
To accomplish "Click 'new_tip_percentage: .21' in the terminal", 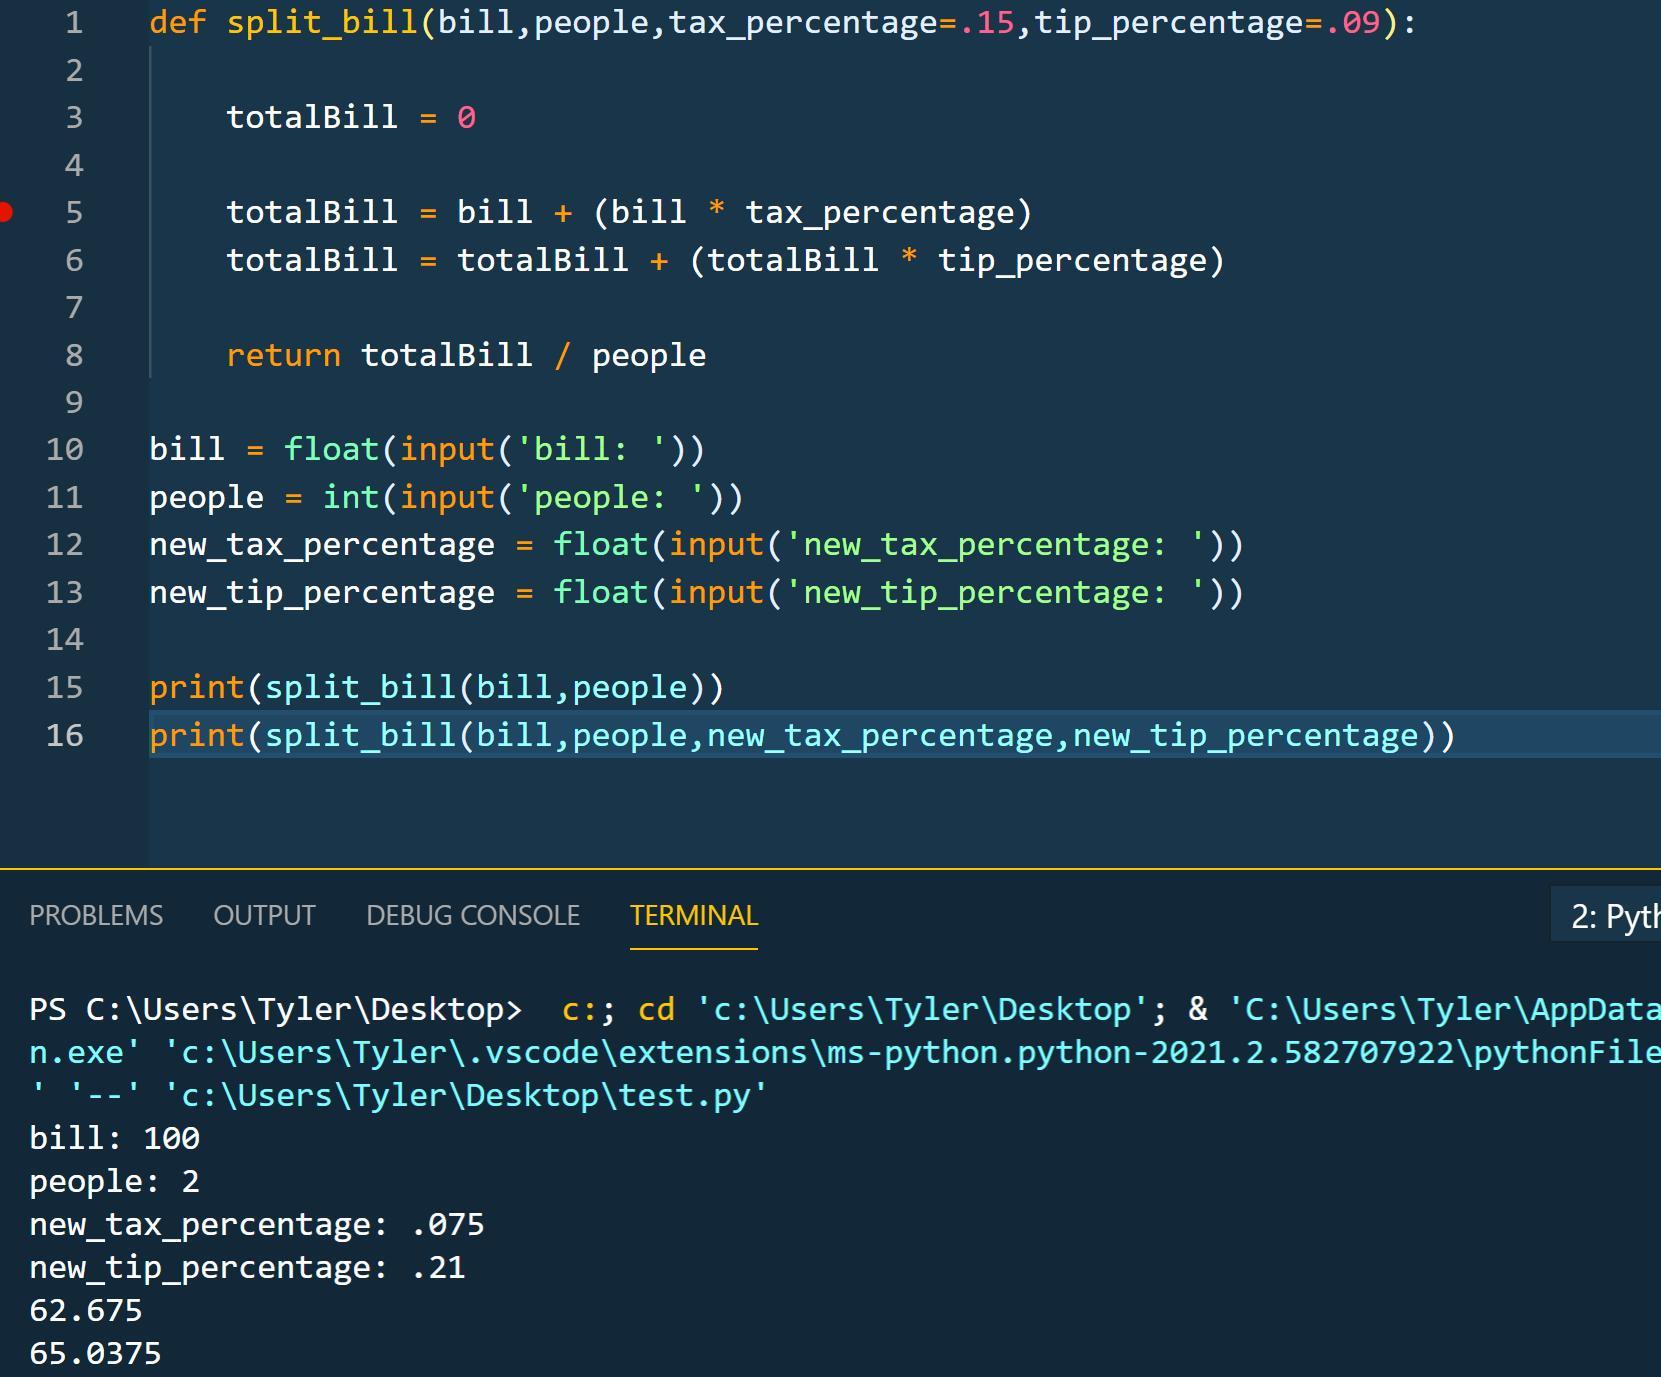I will click(247, 1267).
